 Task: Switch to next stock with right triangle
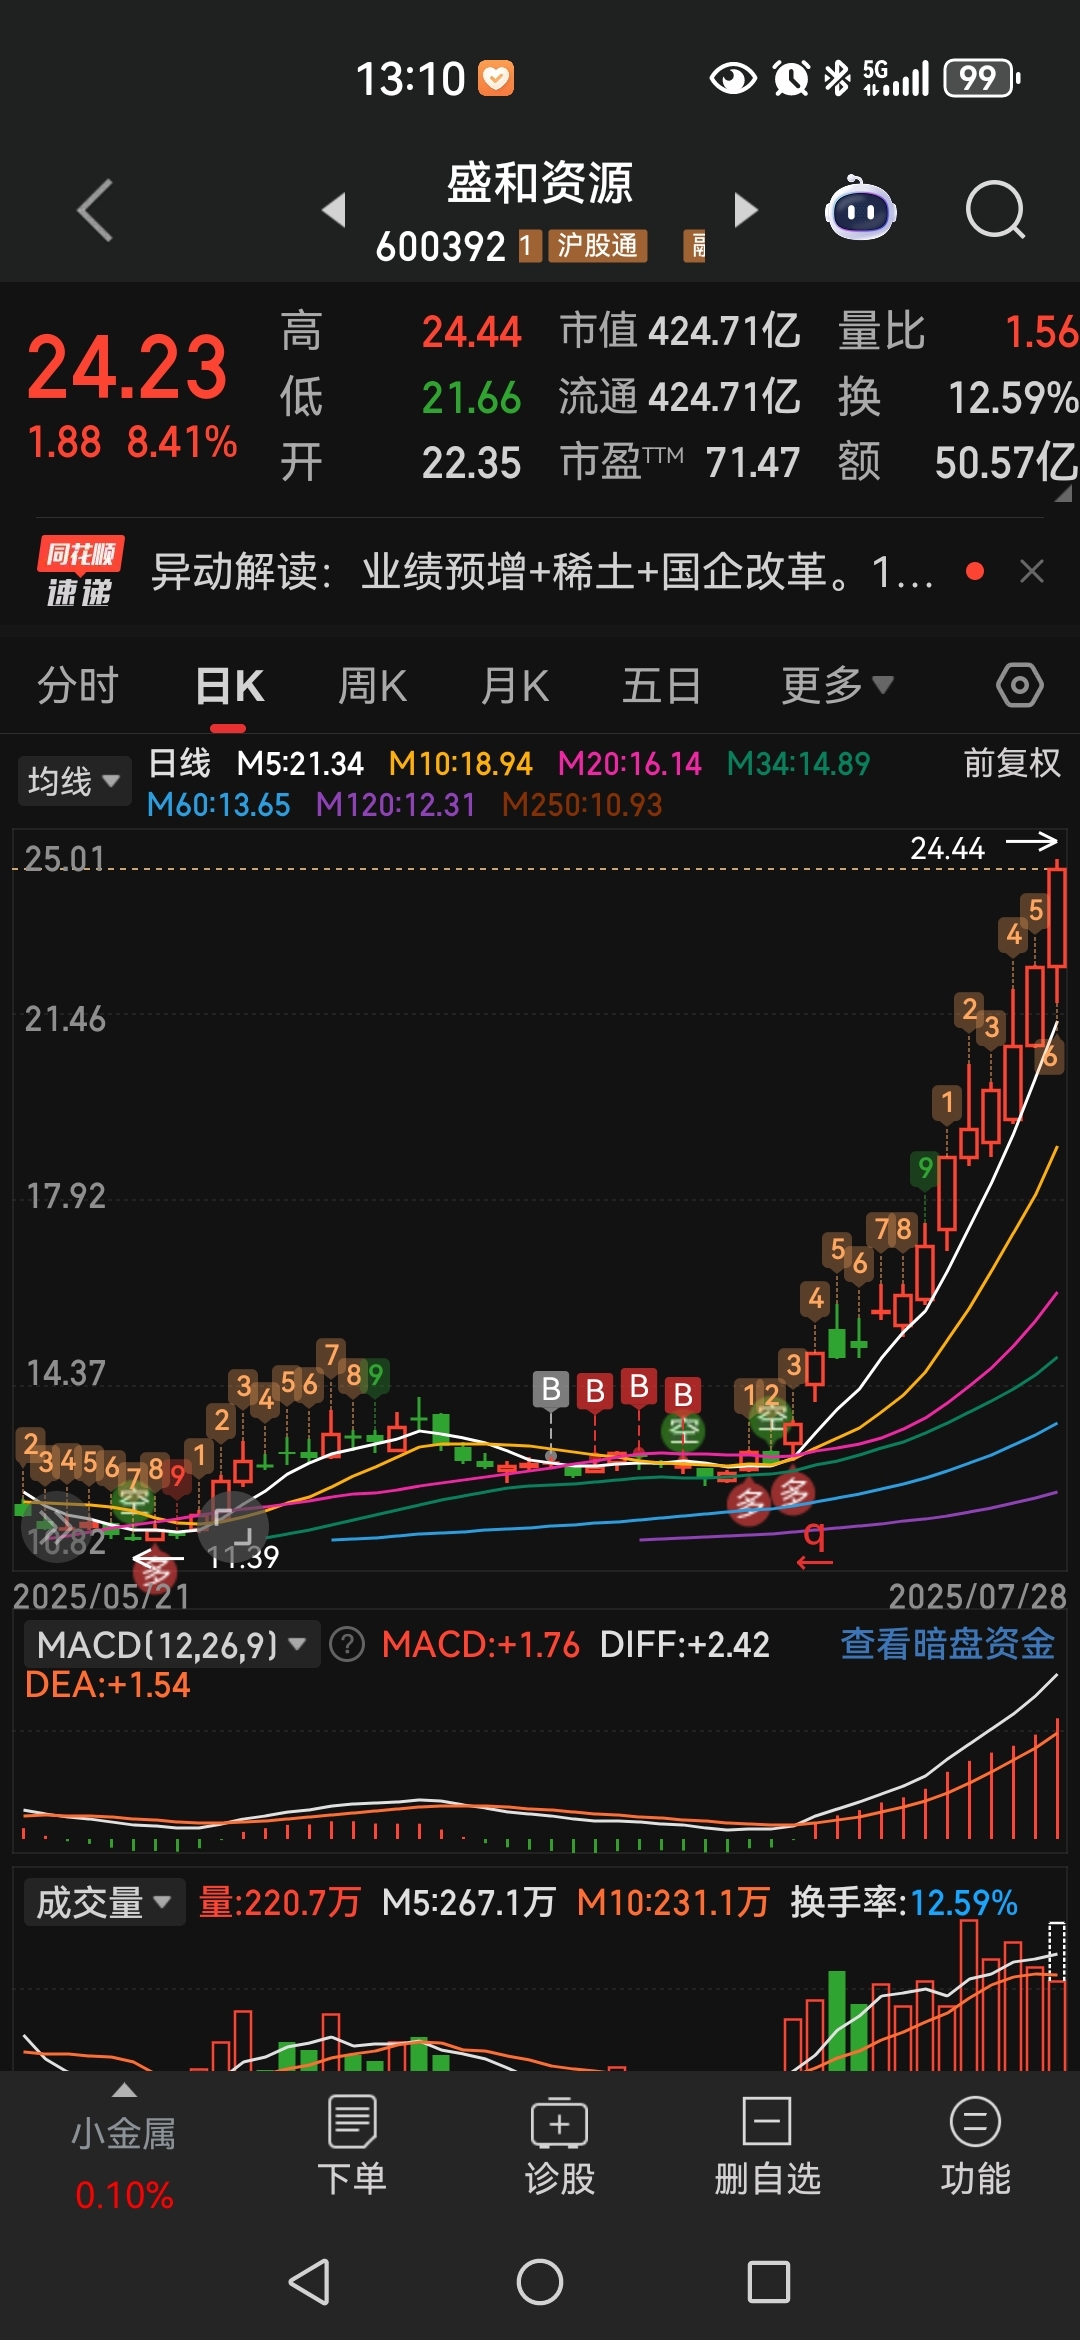tap(746, 210)
